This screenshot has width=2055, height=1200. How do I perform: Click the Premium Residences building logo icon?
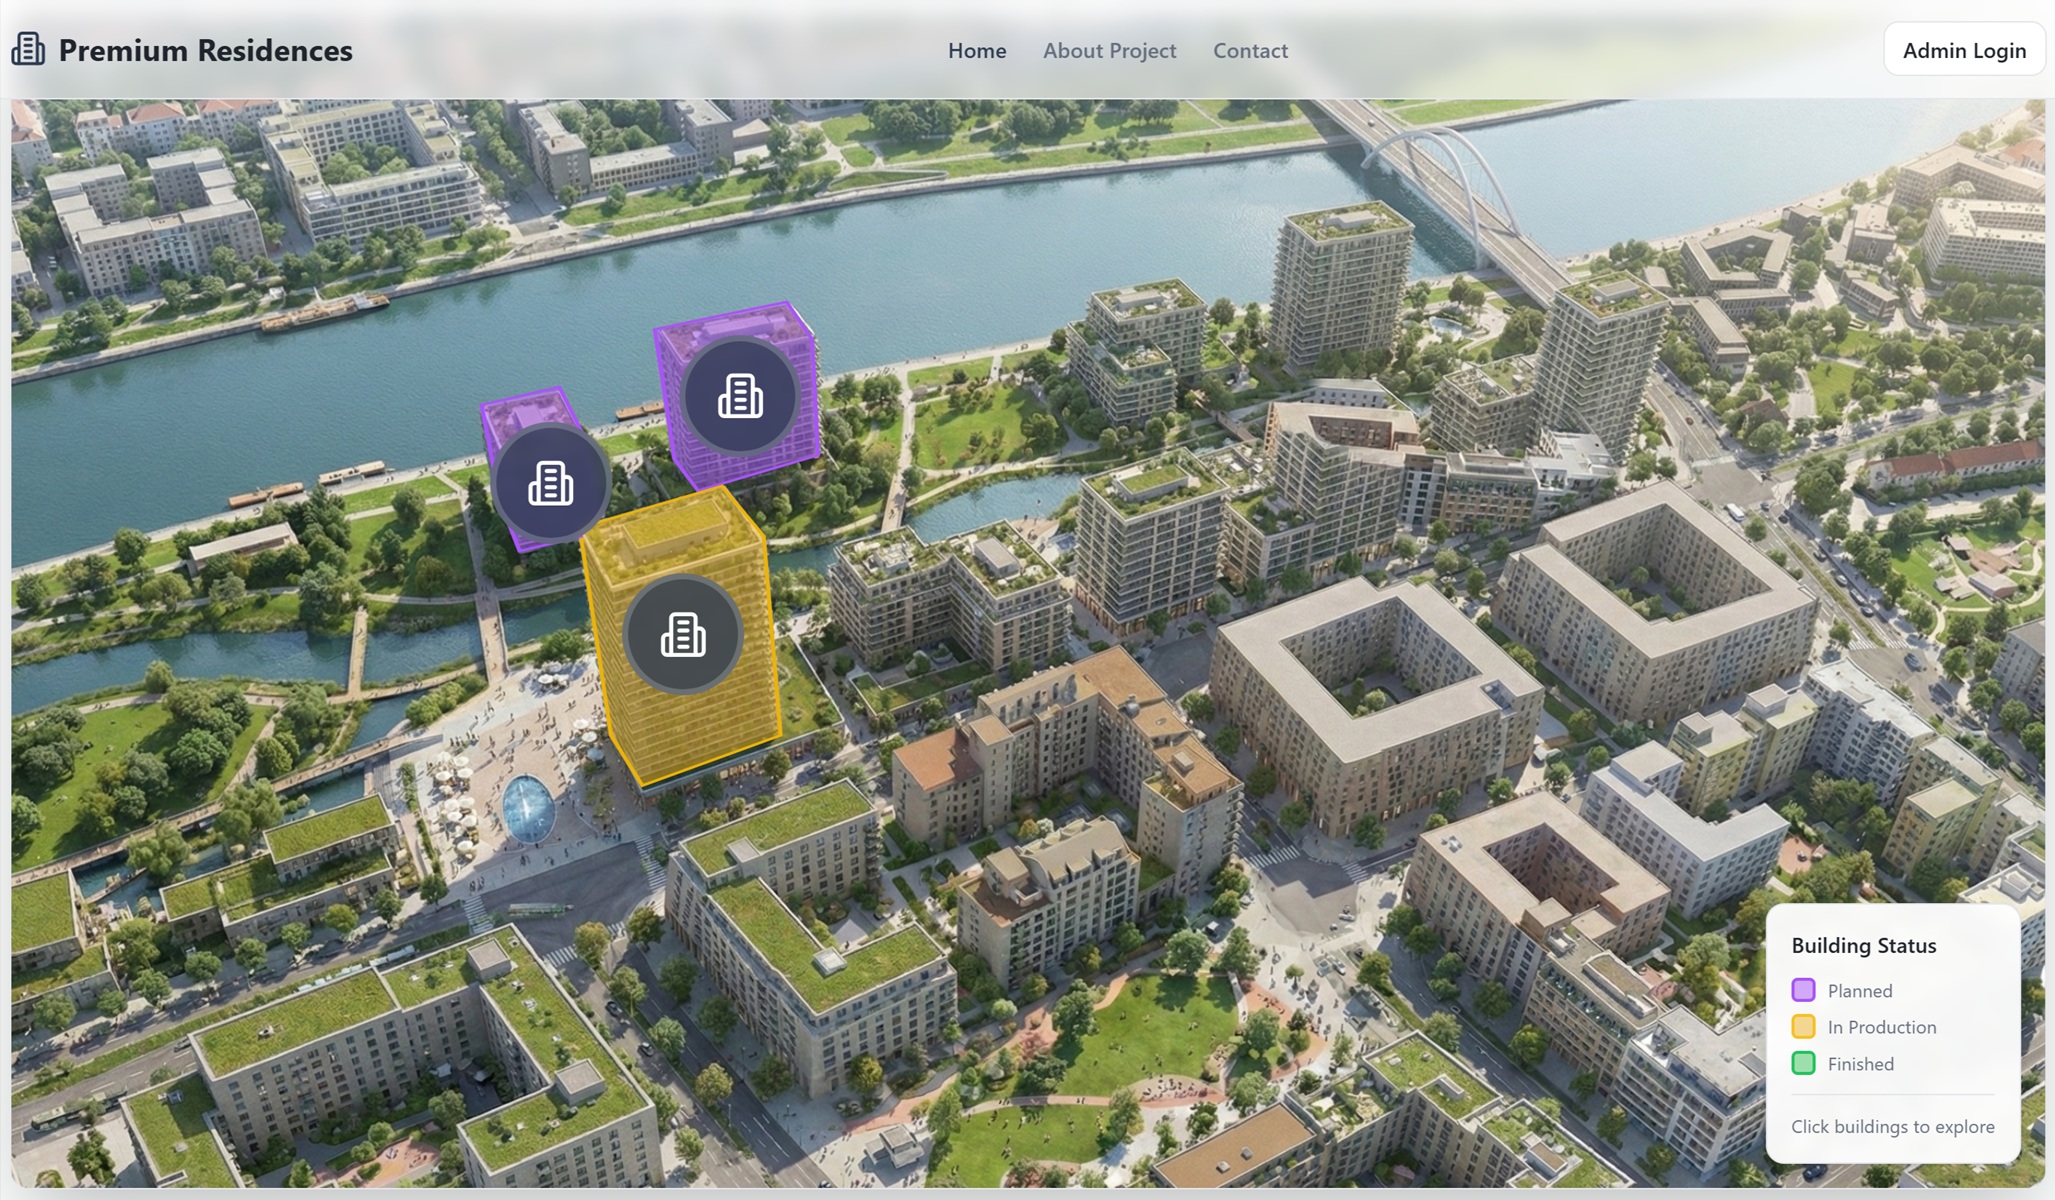[27, 48]
